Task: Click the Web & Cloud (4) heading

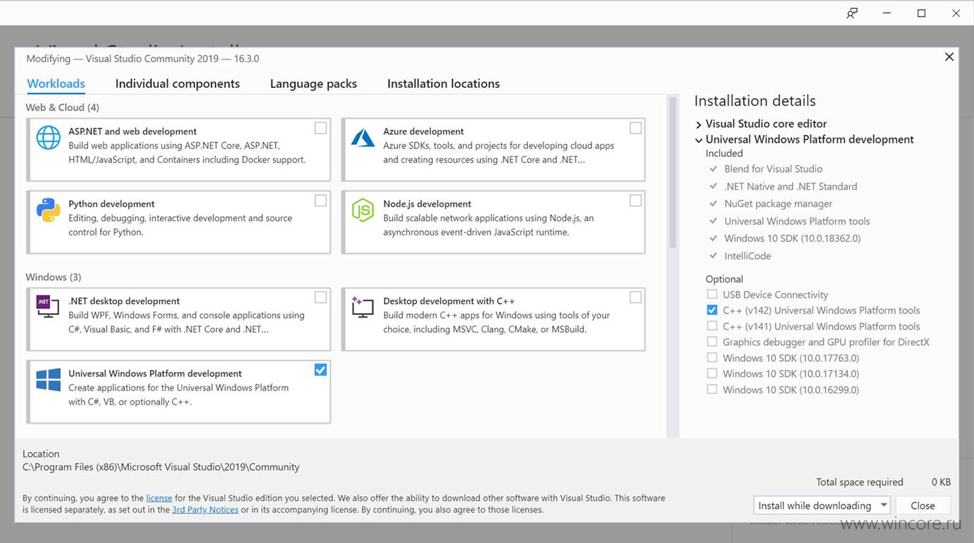Action: (x=62, y=107)
